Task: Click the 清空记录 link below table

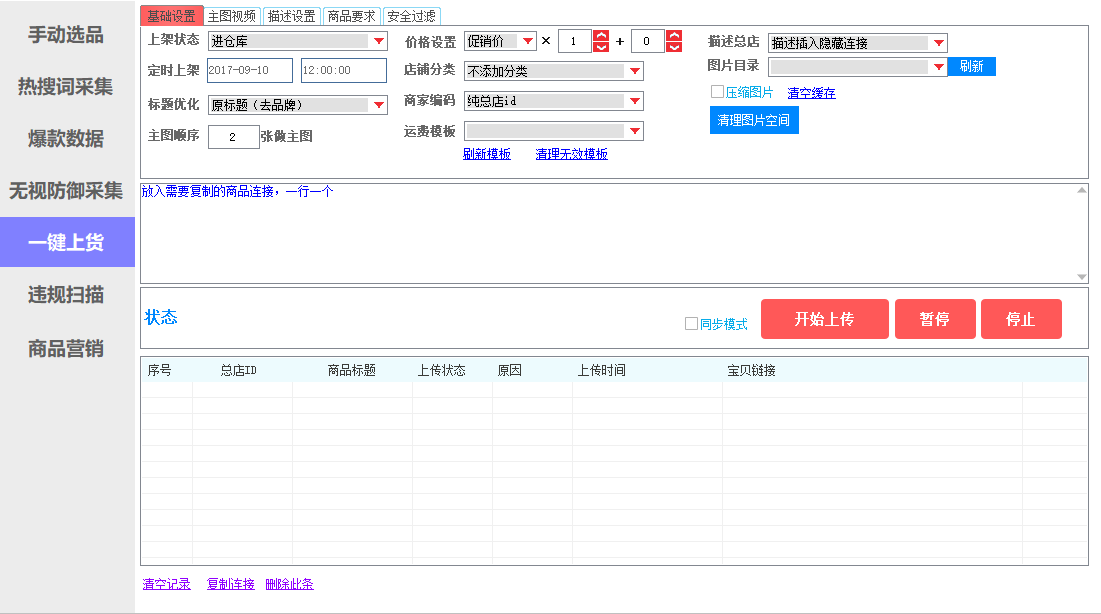Action: pyautogui.click(x=166, y=584)
